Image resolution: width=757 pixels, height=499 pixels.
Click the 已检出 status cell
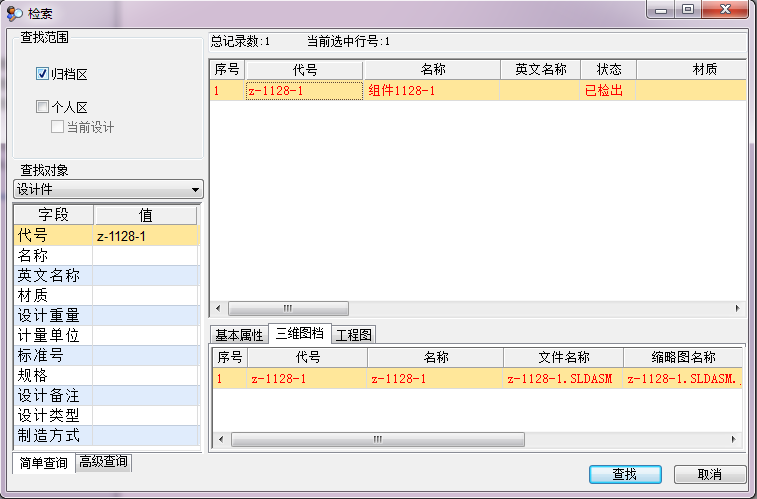click(x=608, y=90)
